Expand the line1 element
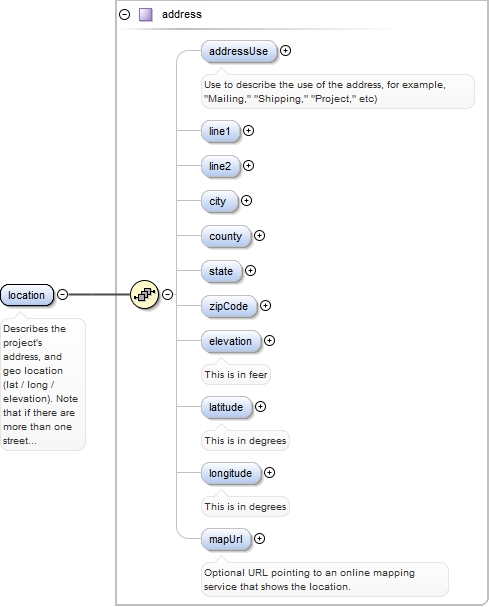Image resolution: width=490 pixels, height=607 pixels. point(248,131)
